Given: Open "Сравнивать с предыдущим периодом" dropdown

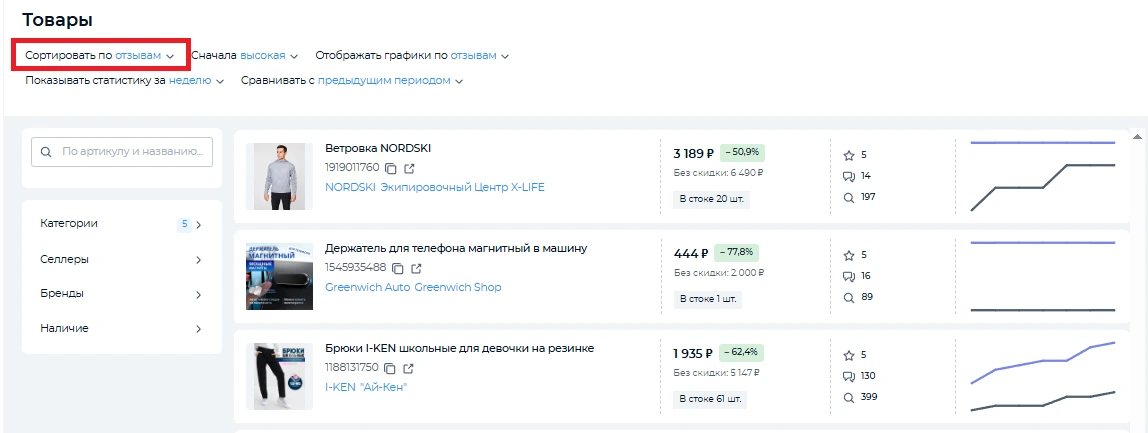Looking at the screenshot, I should click(x=351, y=81).
